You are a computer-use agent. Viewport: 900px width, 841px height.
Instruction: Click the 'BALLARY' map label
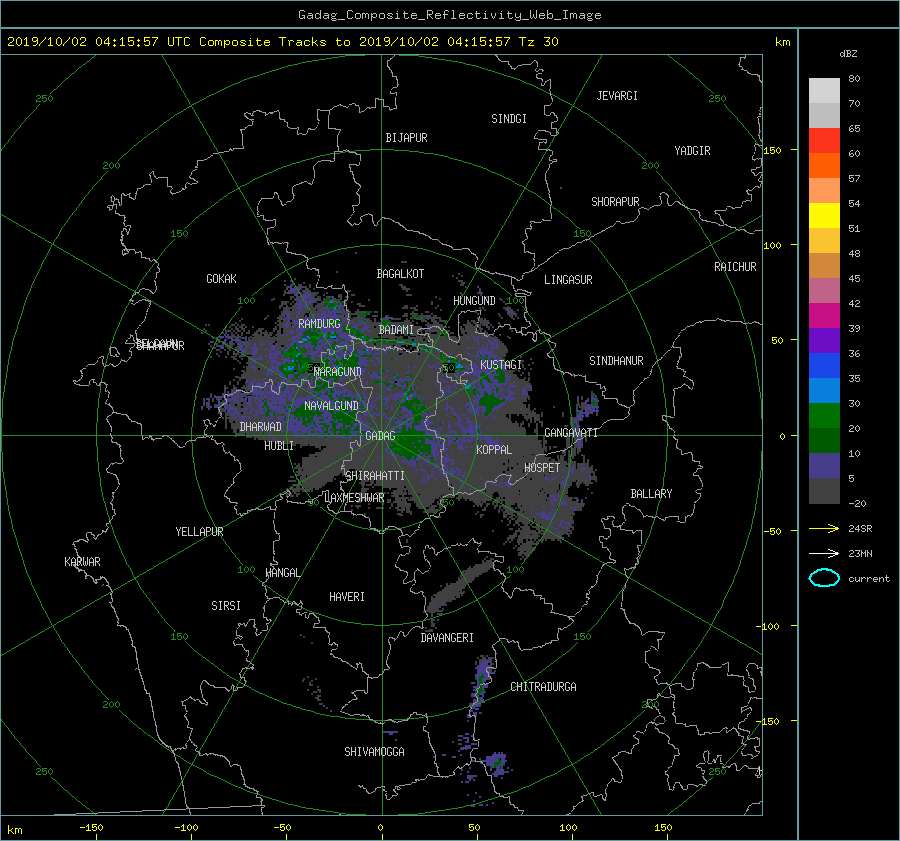pyautogui.click(x=651, y=494)
